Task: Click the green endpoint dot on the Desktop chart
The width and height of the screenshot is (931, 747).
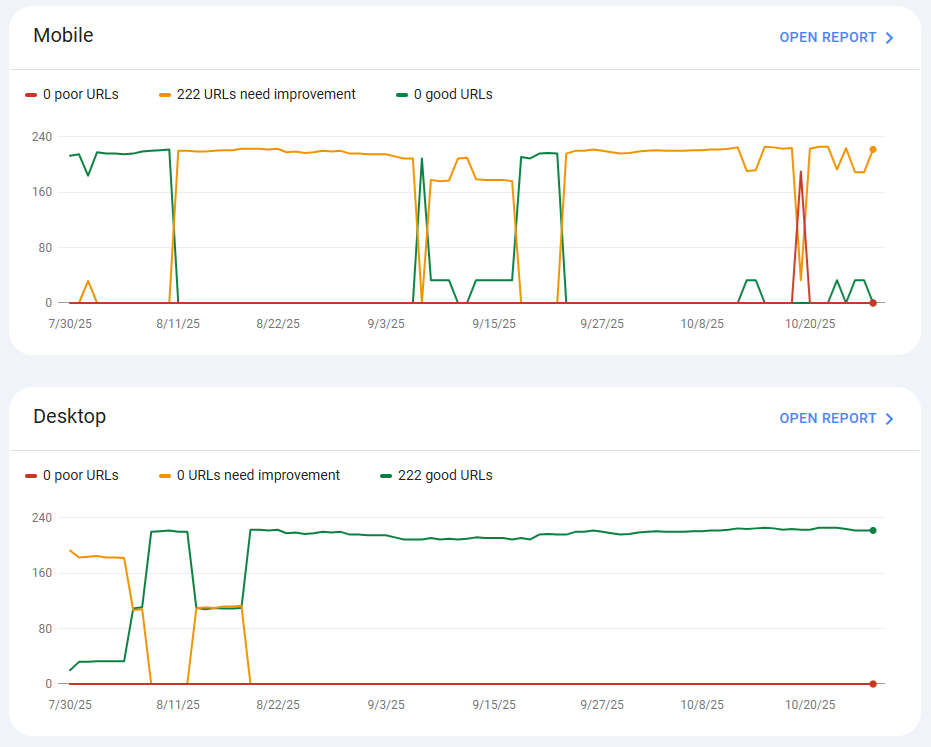Action: click(x=873, y=530)
